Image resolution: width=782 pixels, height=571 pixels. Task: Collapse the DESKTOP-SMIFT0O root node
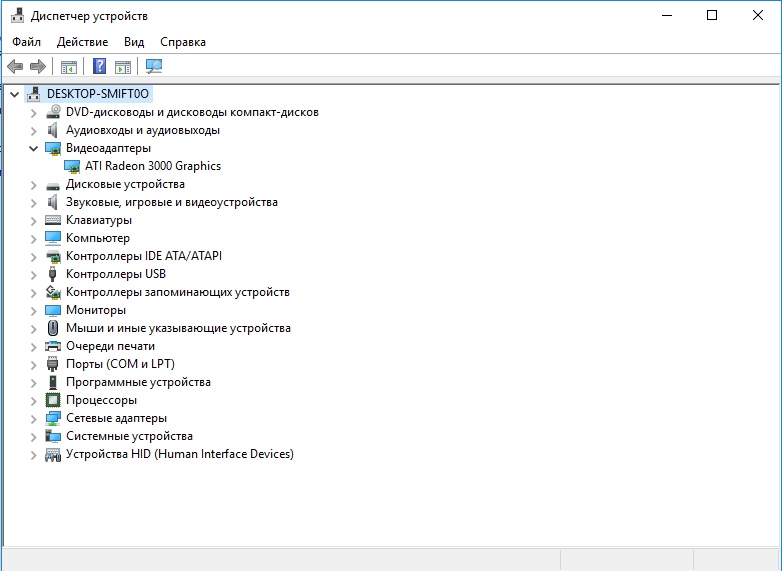pyautogui.click(x=14, y=94)
